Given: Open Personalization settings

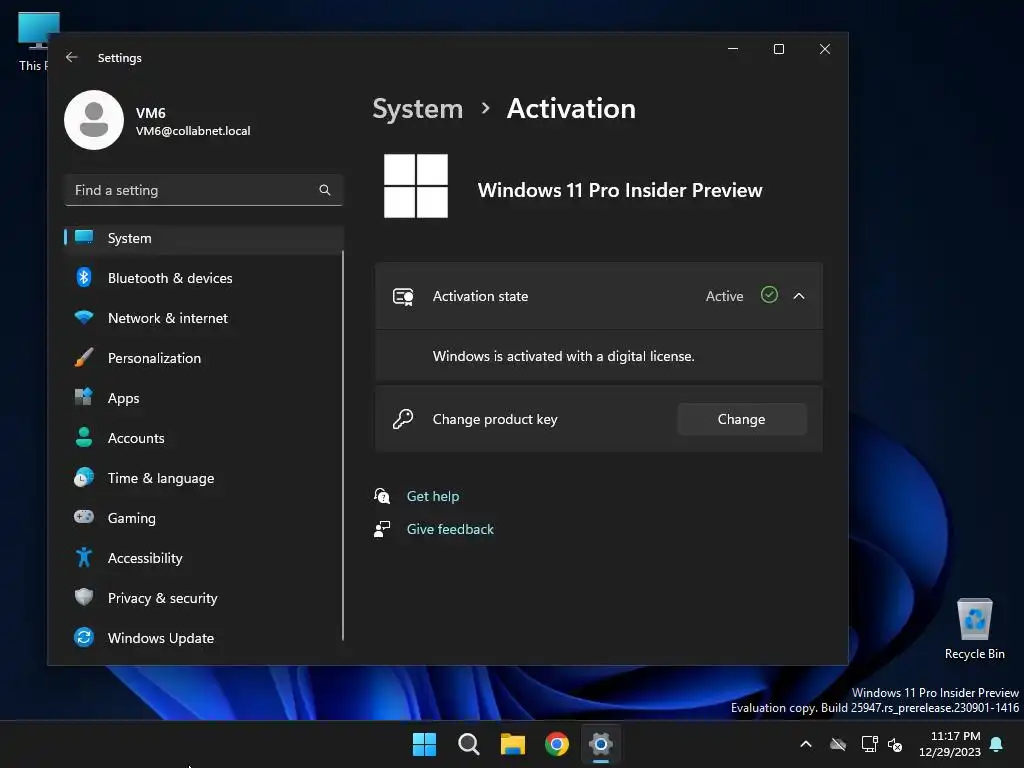Looking at the screenshot, I should coord(204,358).
